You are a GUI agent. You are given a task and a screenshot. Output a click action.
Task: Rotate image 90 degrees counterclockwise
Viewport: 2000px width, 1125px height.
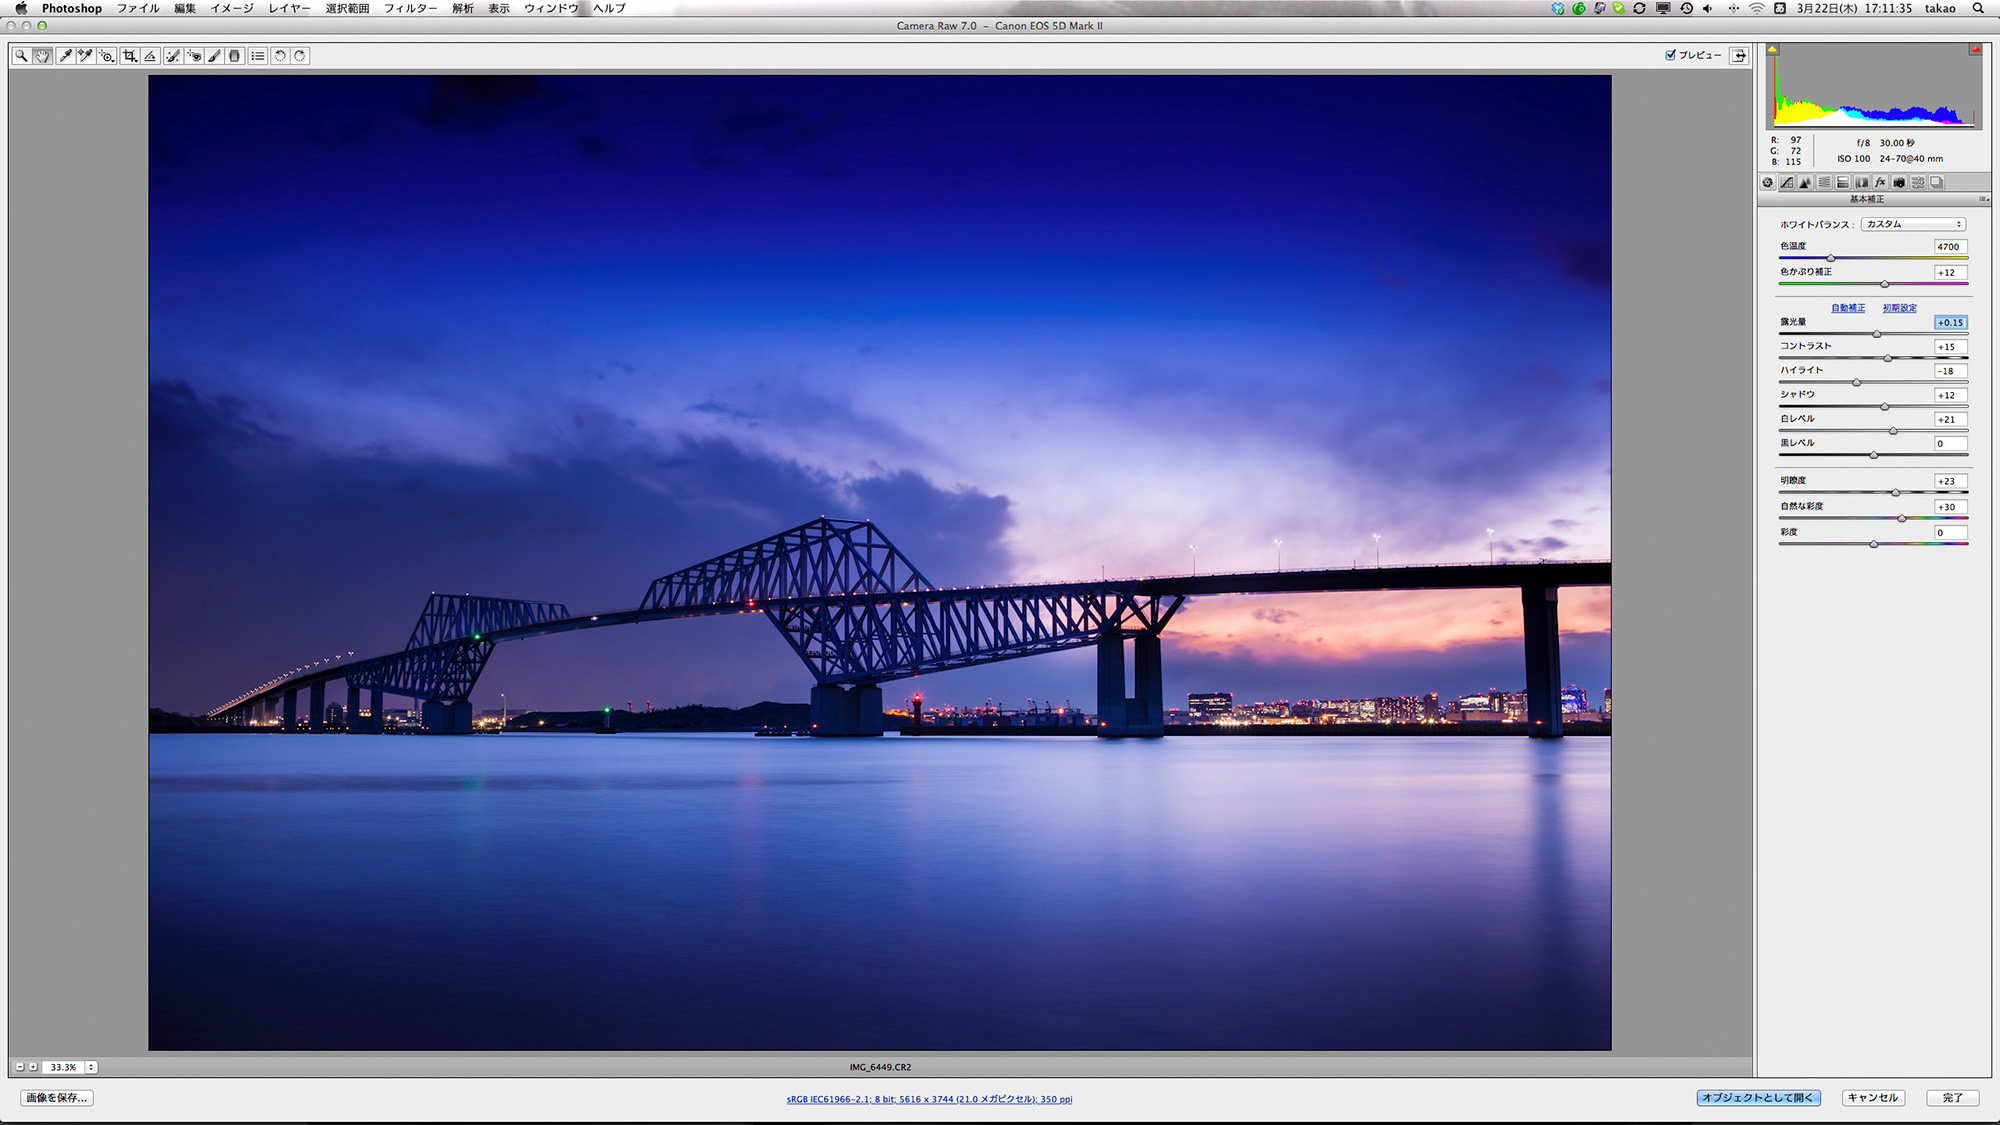280,56
